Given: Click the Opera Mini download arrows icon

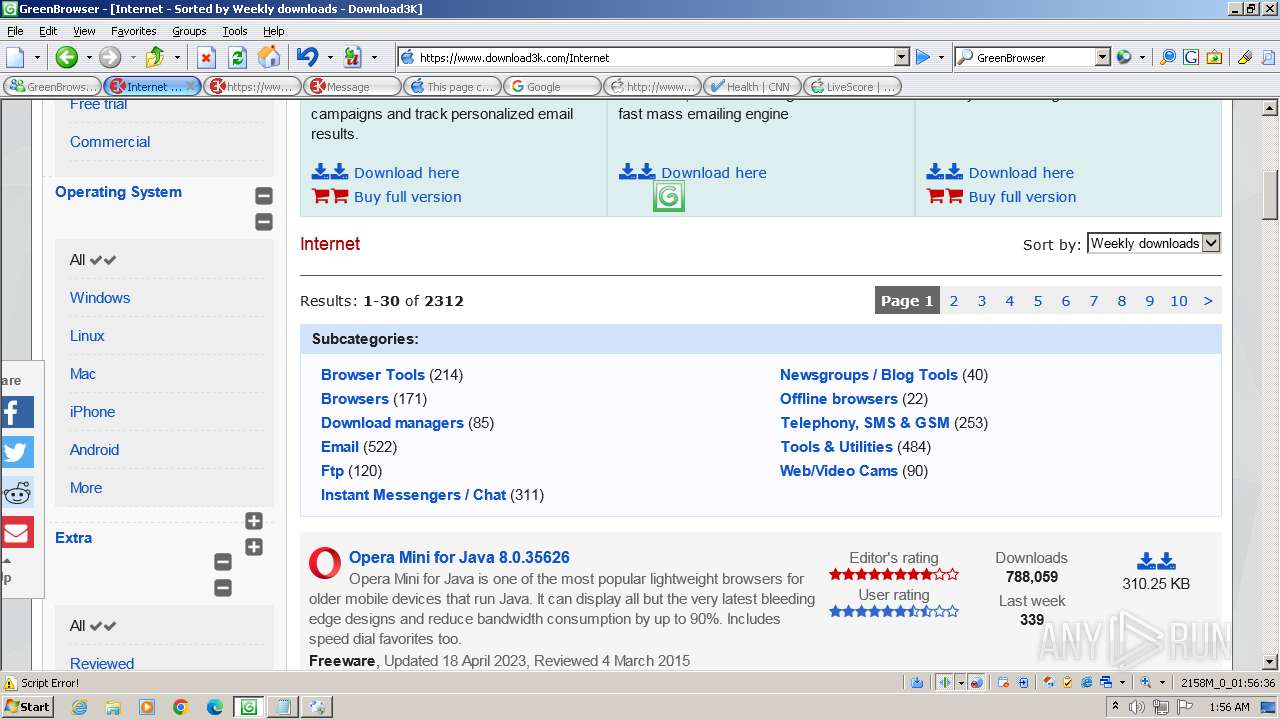Looking at the screenshot, I should 1156,561.
